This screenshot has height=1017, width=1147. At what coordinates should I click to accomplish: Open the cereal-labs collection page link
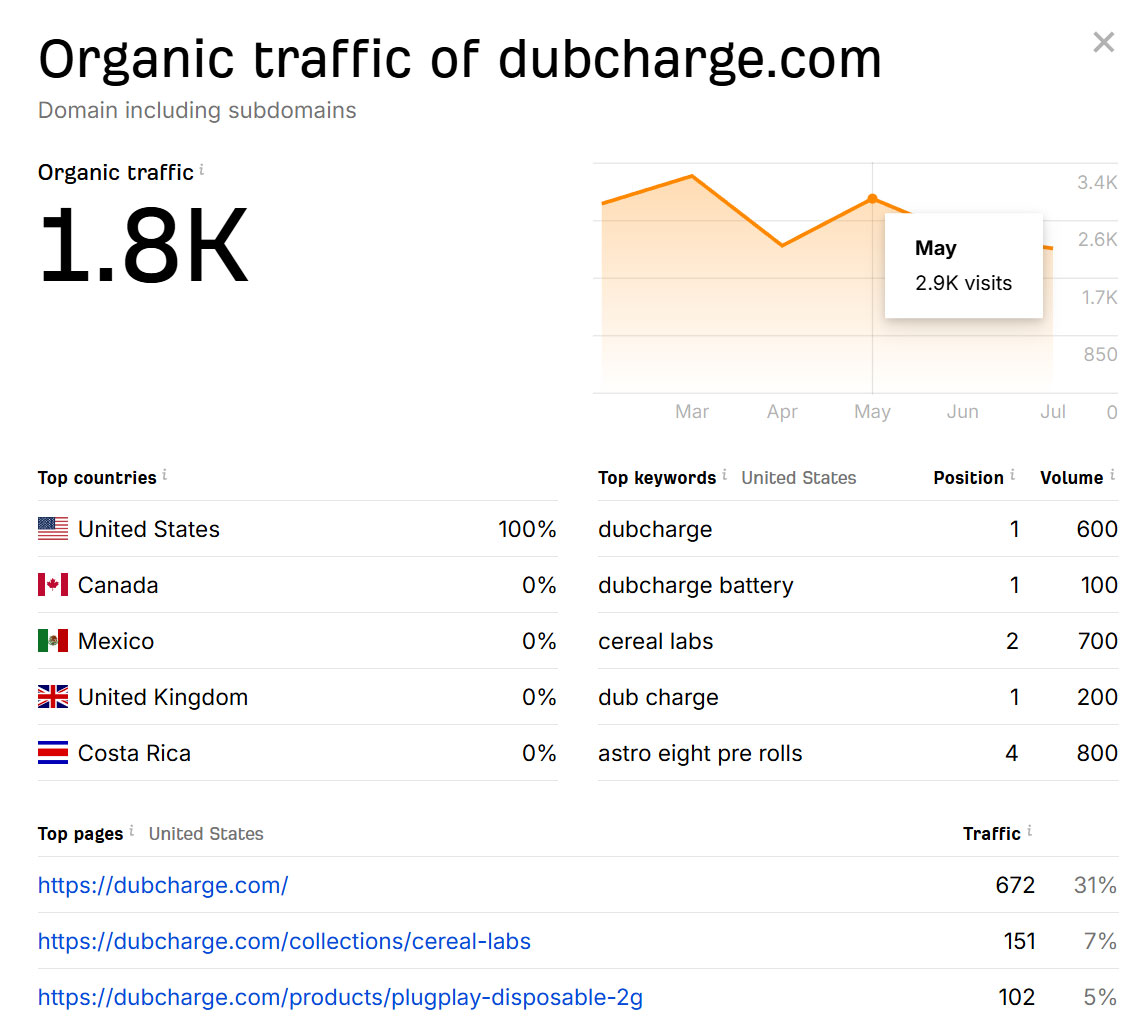(284, 941)
